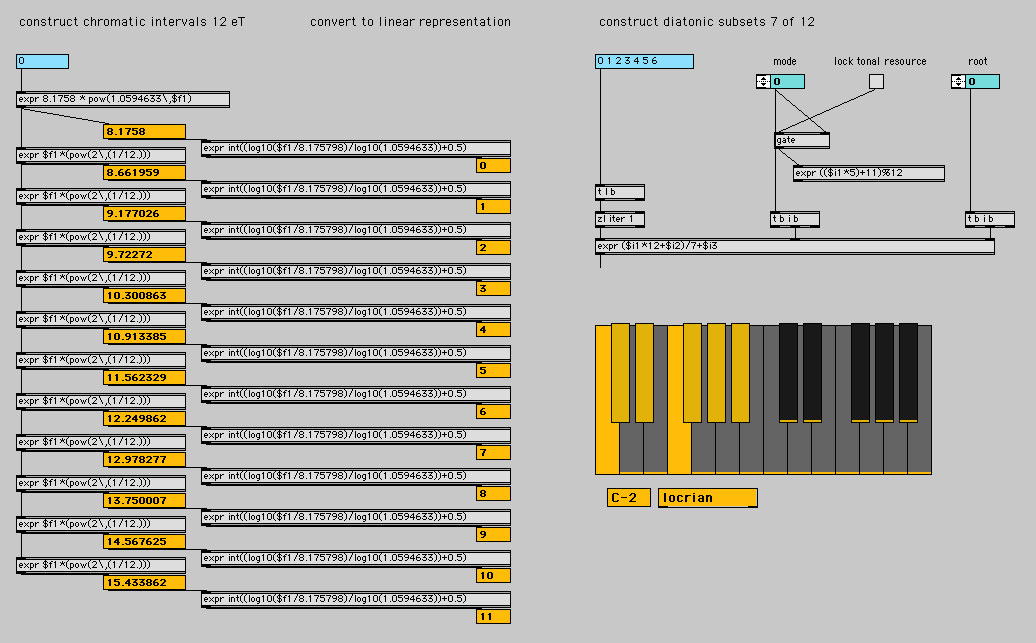Select the zl iter 1 object
This screenshot has height=643, width=1036.
[x=620, y=219]
